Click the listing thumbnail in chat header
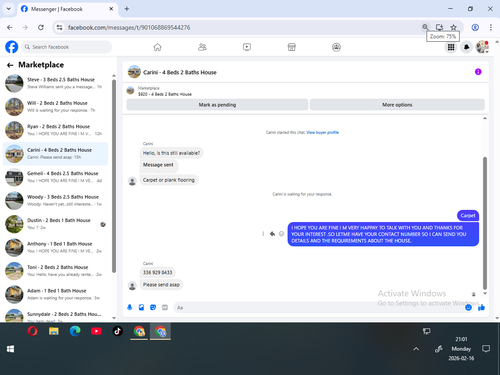Viewport: 500px width, 375px height. click(134, 72)
